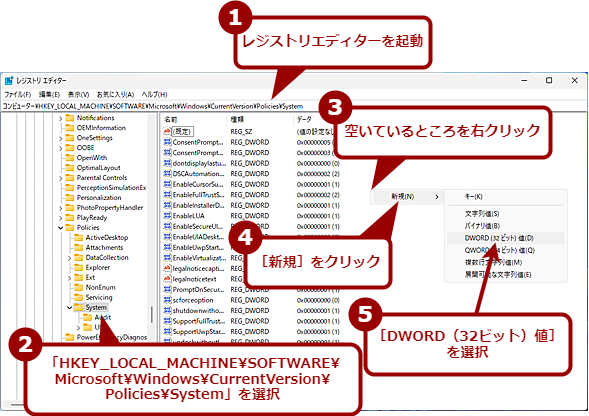Click the folder icon beside OpenWith
The width and height of the screenshot is (589, 416).
69,158
